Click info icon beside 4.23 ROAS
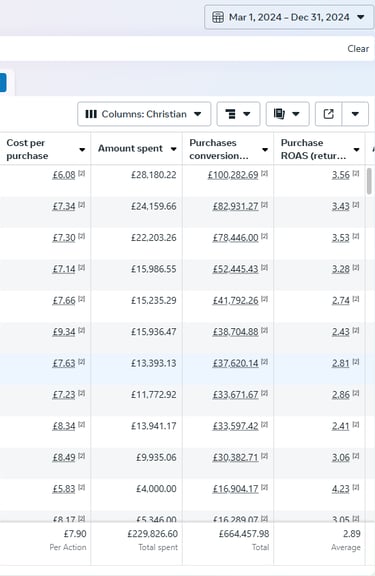This screenshot has width=375, height=576. pyautogui.click(x=356, y=487)
